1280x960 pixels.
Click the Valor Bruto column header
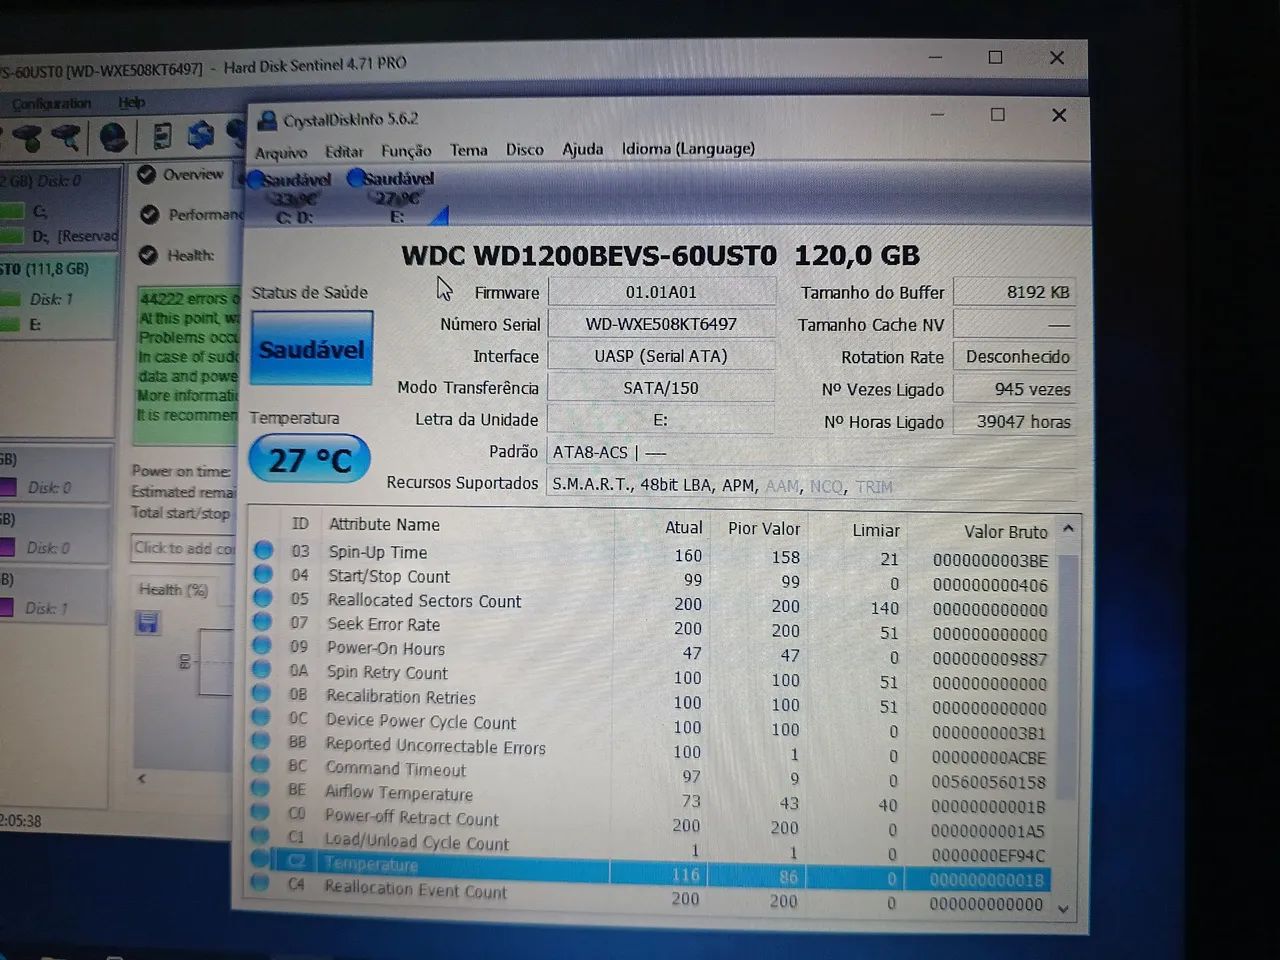[1005, 532]
